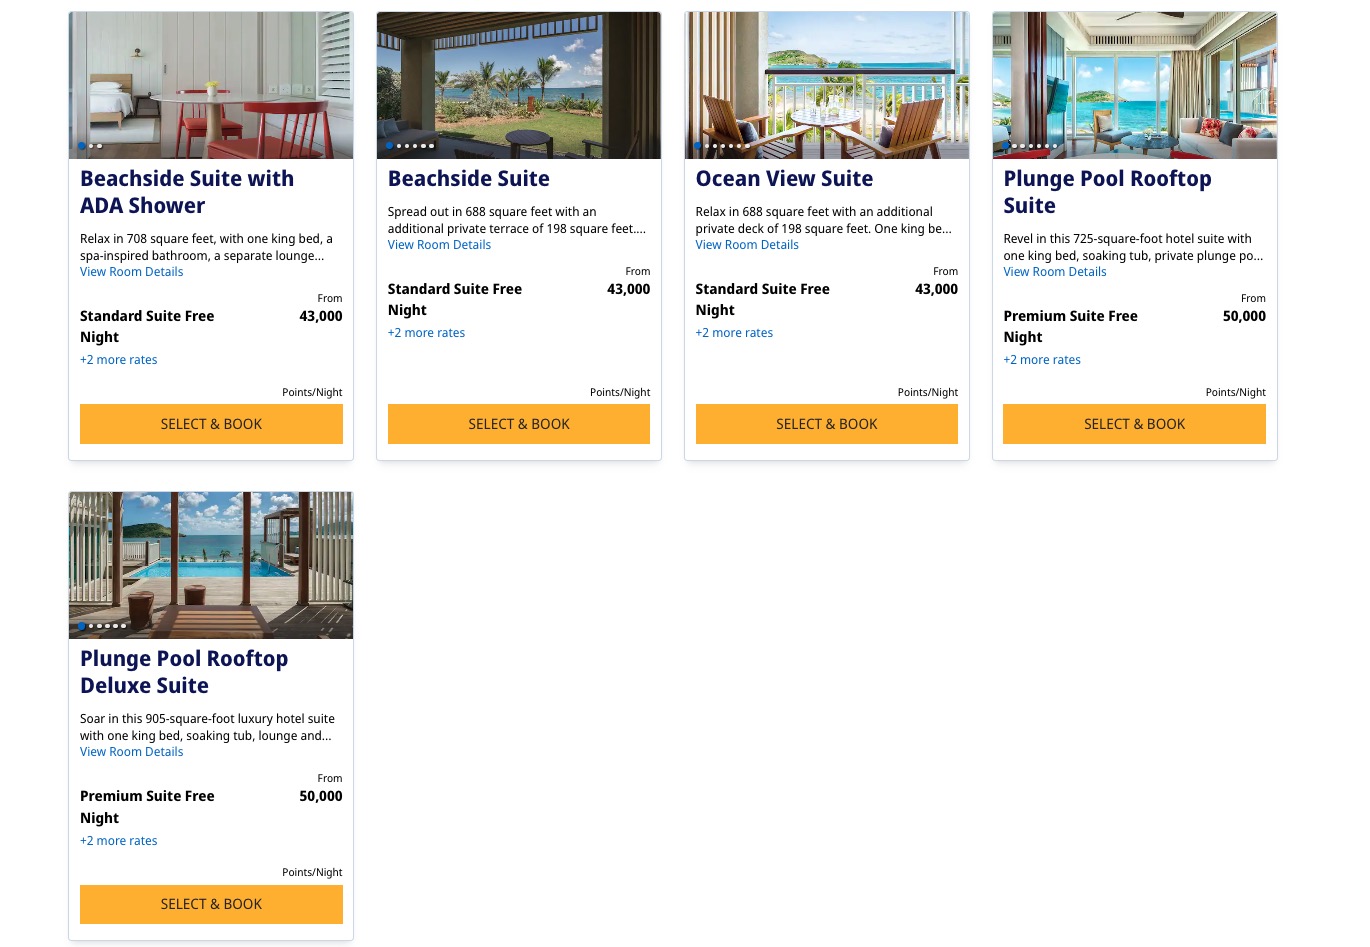Click SELECT & BOOK for Ocean View Suite
Screen dimensions: 1370x947
pyautogui.click(x=827, y=424)
